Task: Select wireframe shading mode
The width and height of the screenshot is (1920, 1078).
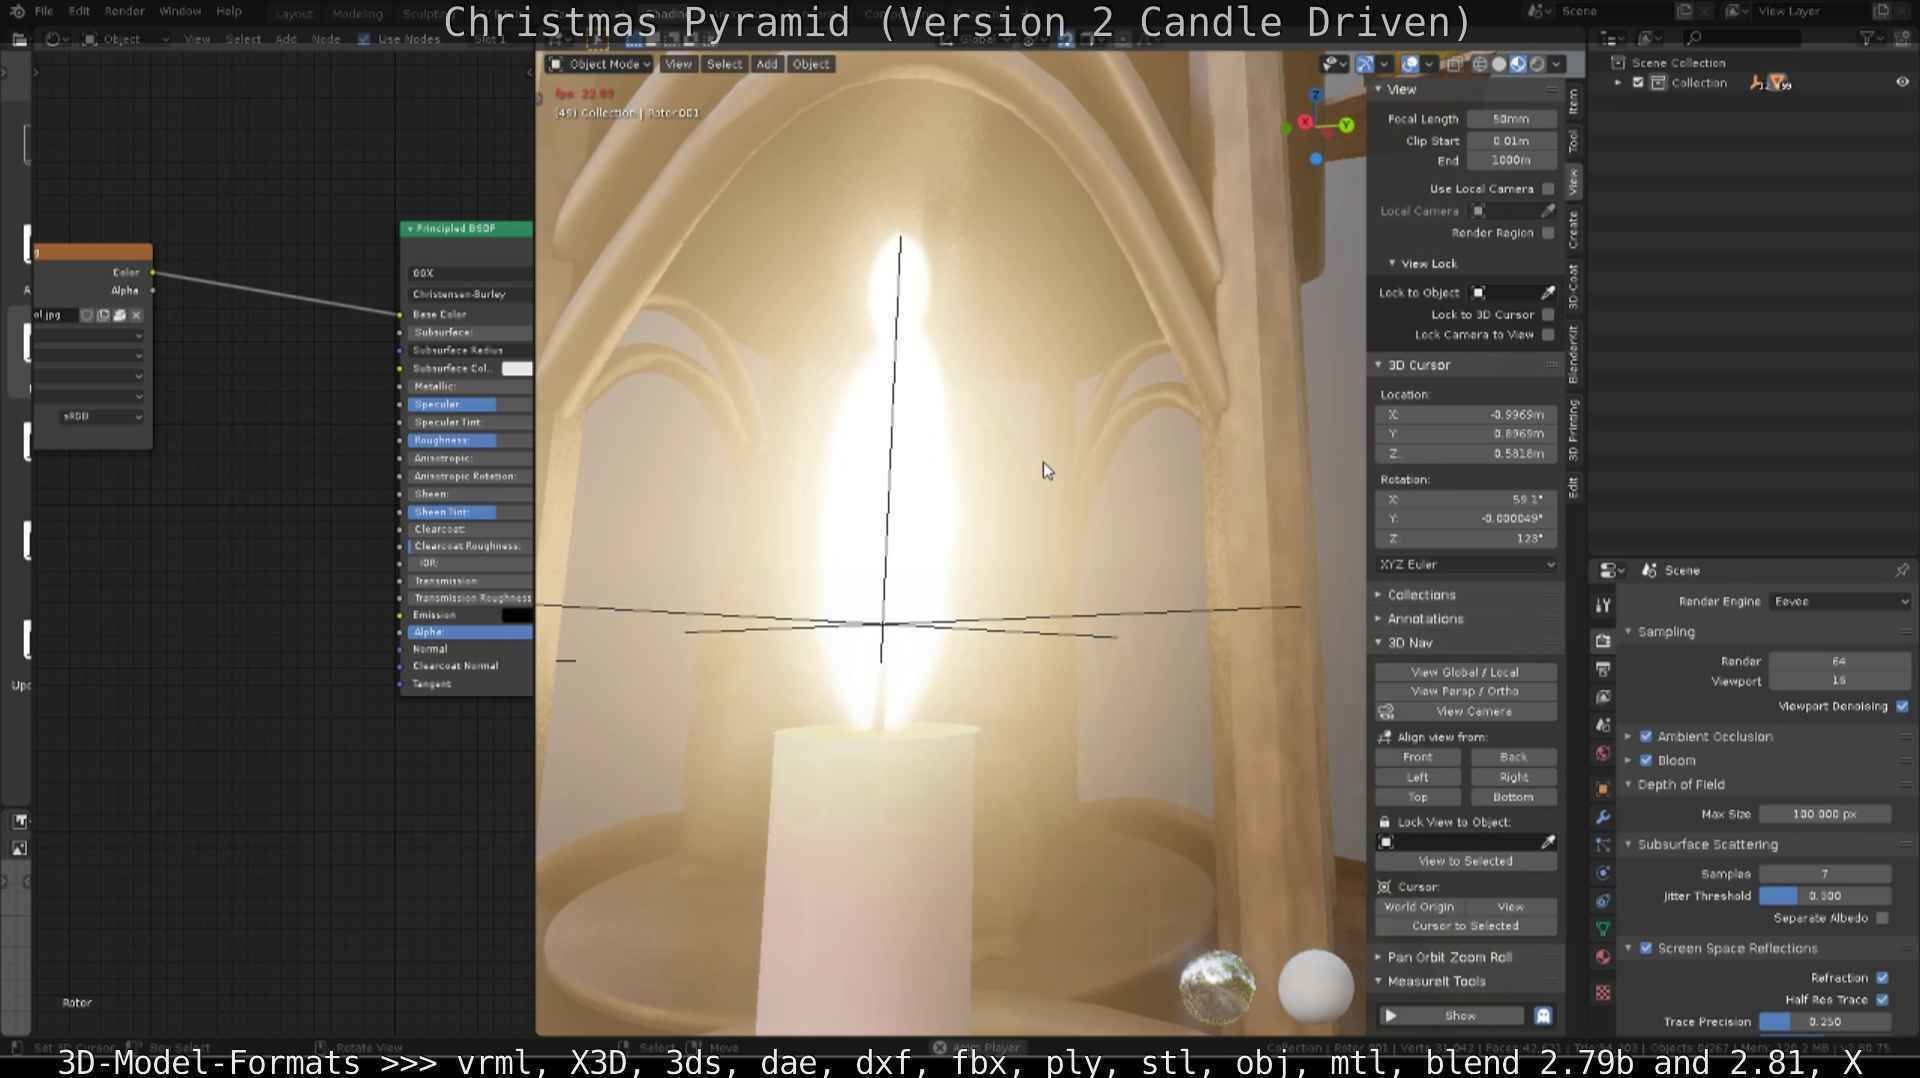Action: 1480,64
